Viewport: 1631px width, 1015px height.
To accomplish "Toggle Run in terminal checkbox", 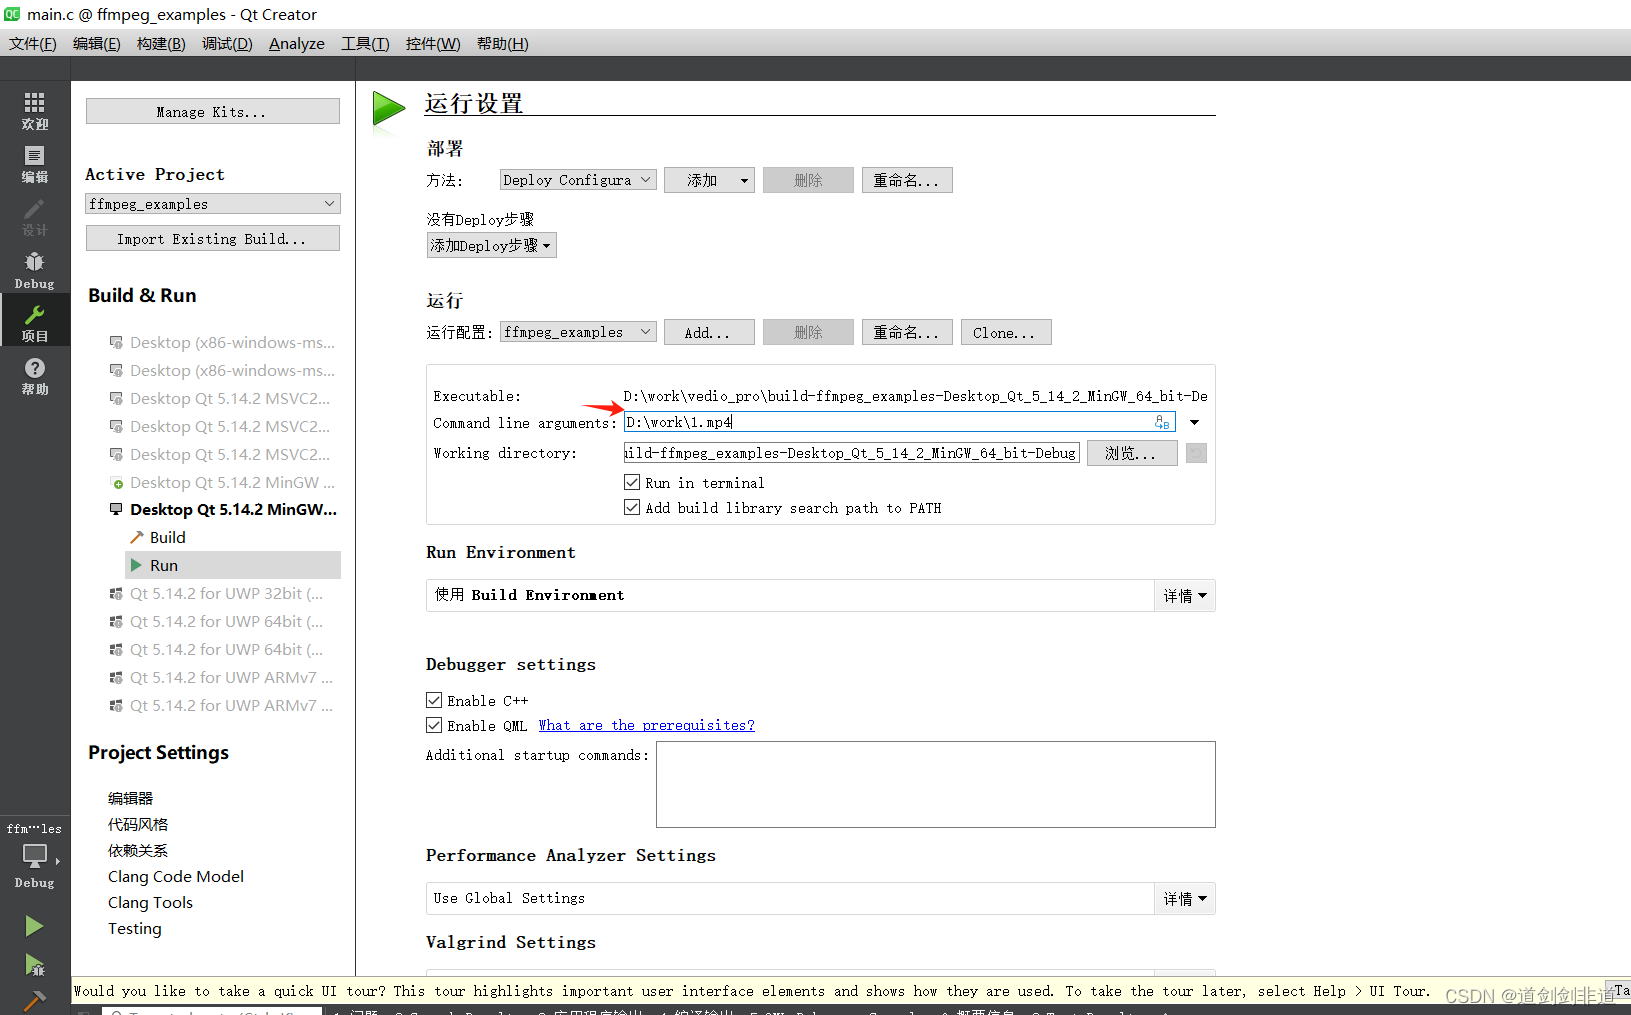I will pyautogui.click(x=632, y=482).
